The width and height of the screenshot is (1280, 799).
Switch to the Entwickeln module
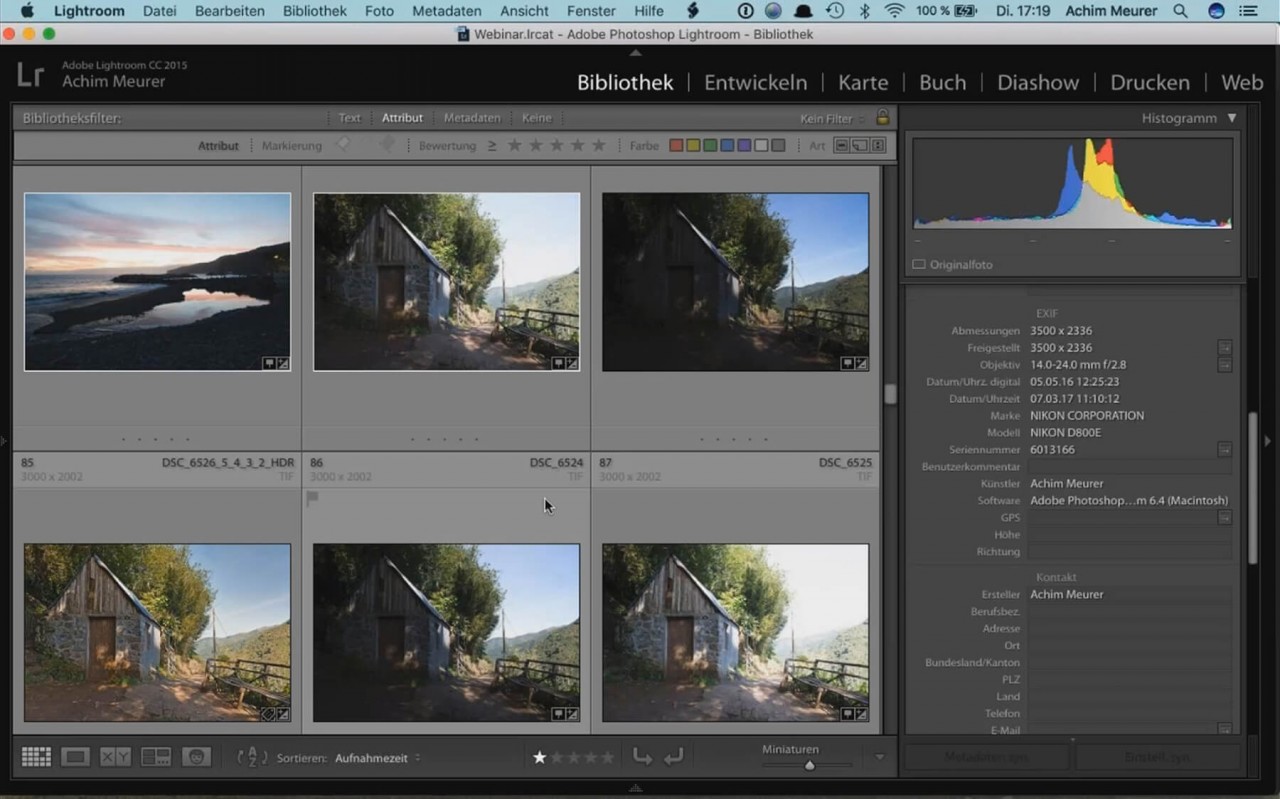click(x=755, y=82)
